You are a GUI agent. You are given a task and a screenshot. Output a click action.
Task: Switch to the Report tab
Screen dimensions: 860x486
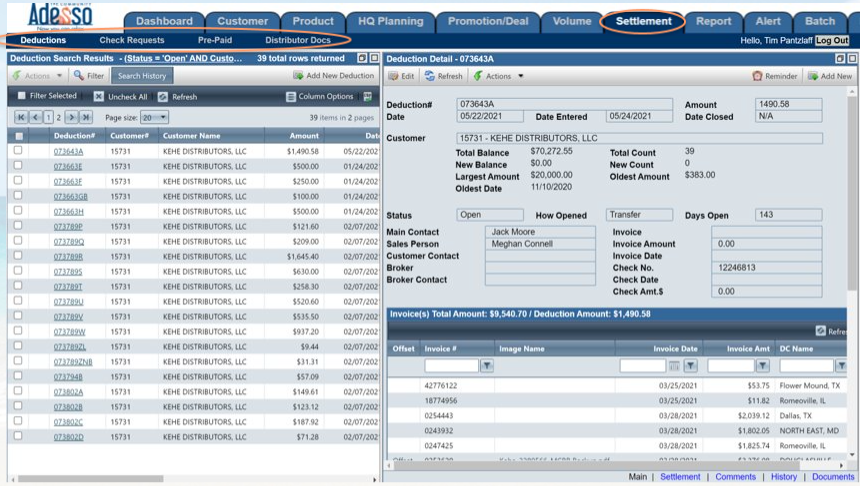(713, 21)
